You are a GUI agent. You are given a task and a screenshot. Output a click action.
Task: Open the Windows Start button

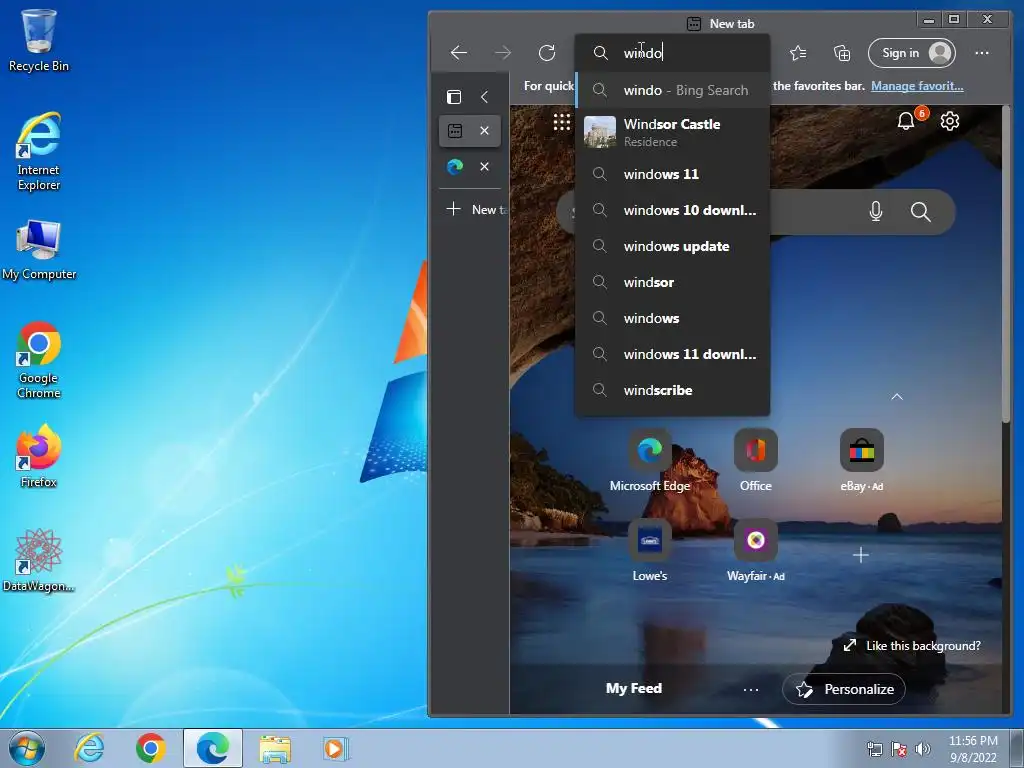pos(26,748)
